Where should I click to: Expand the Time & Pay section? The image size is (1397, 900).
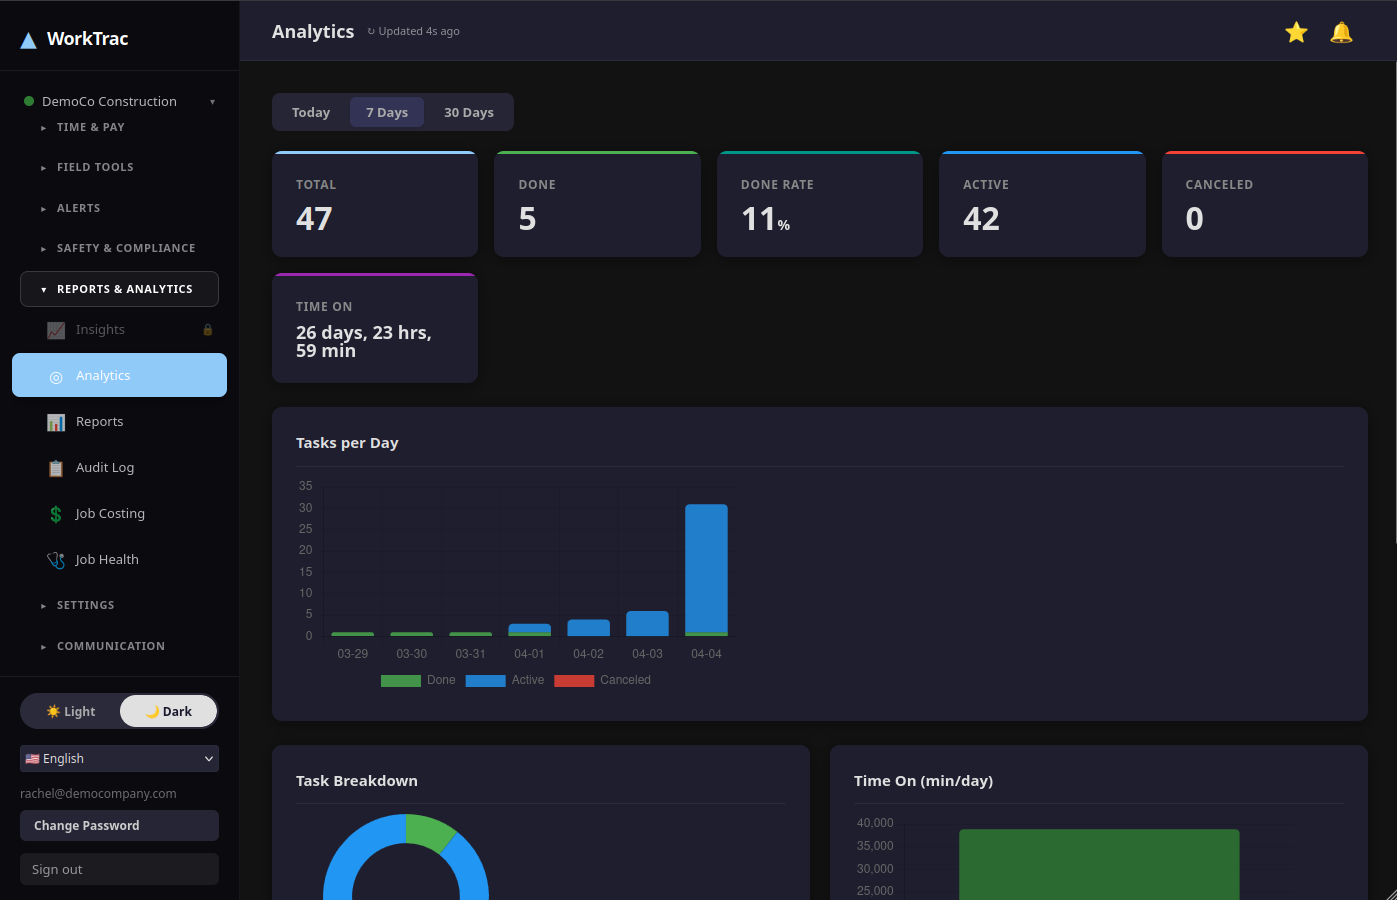point(119,127)
